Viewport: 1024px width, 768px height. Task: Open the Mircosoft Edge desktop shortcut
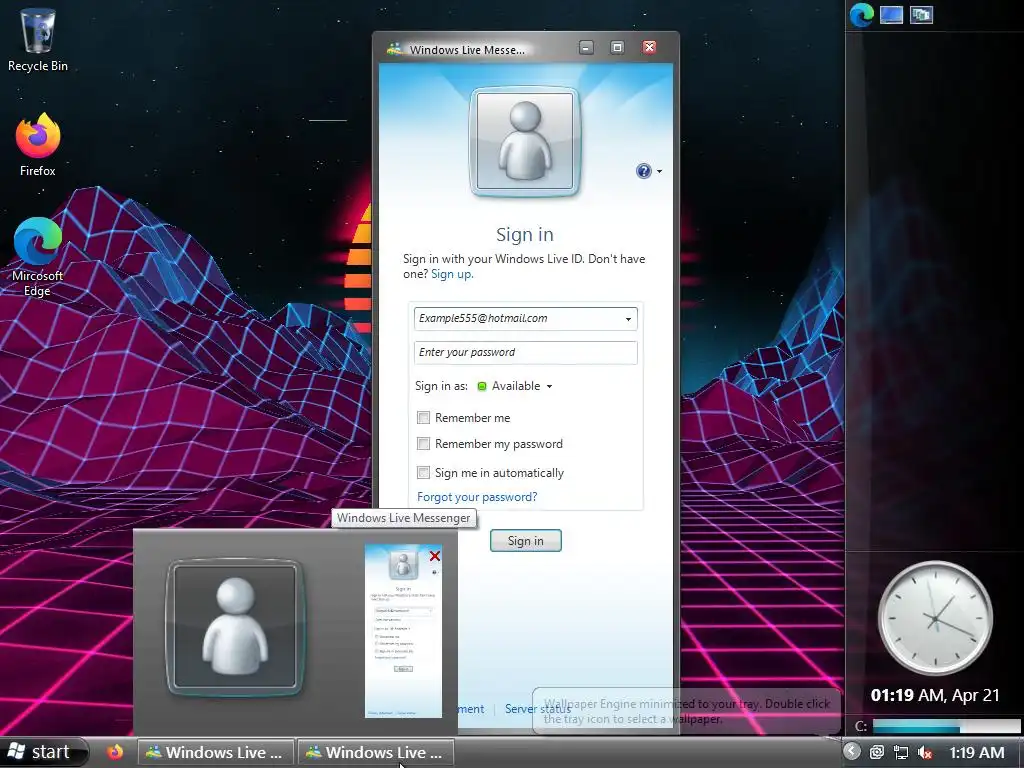pyautogui.click(x=38, y=257)
